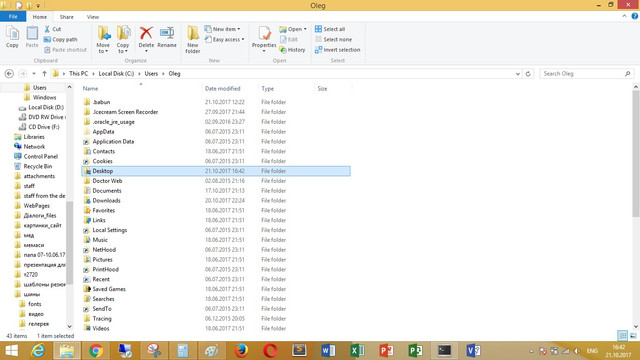Screen dimensions: 640x360
Task: Click Local Disk (C:) in the address bar
Action: coord(116,73)
